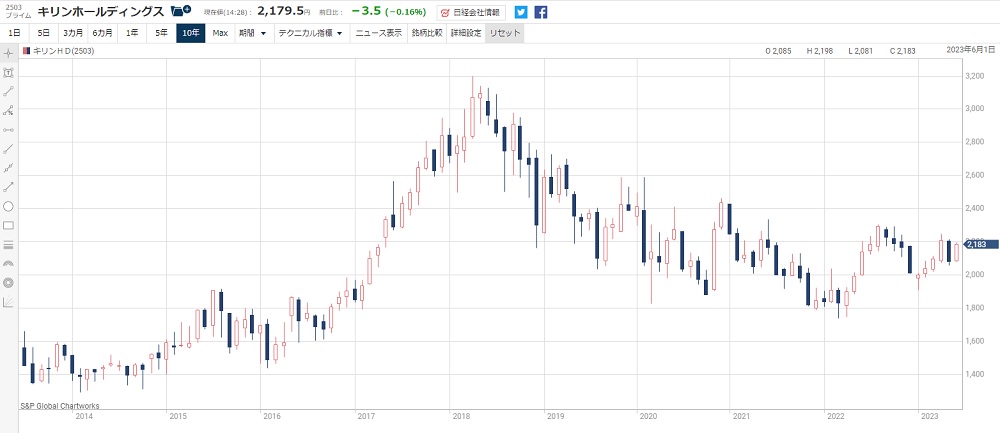Screen dimensions: 1000x433
Task: Select the text annotation tool
Action: 8,73
